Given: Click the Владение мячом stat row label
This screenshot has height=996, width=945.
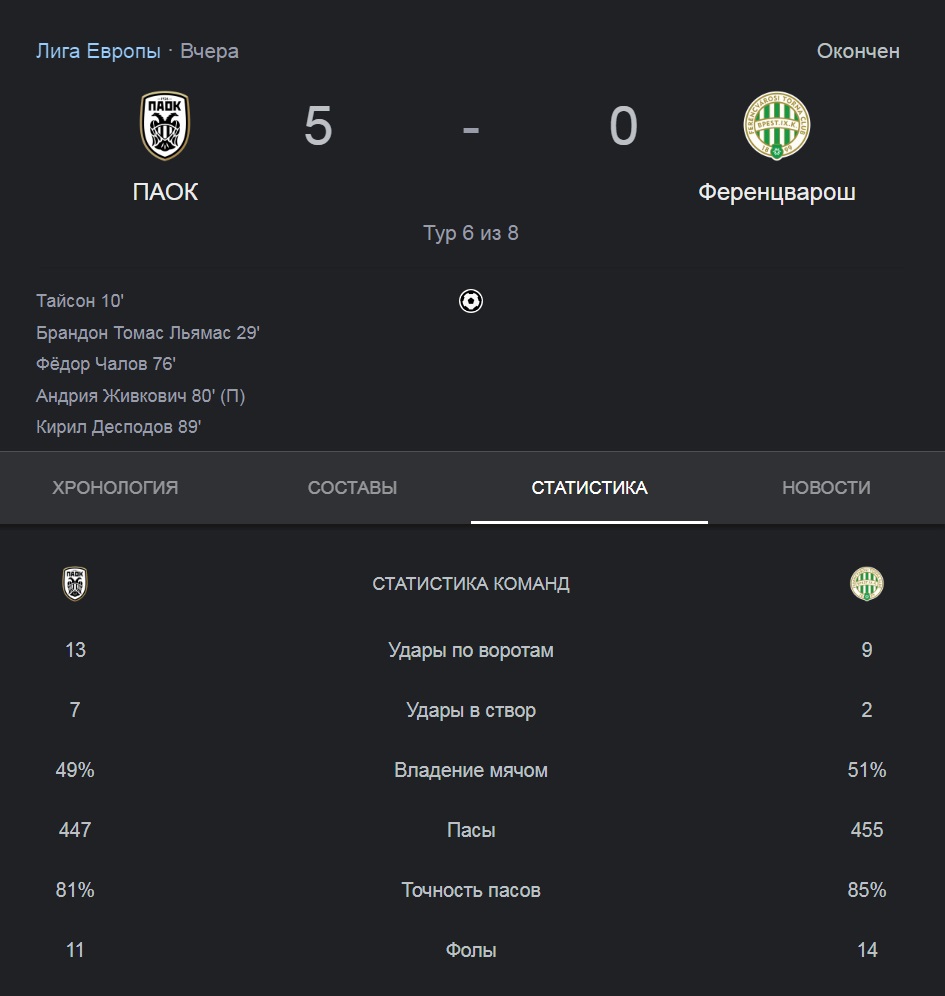Looking at the screenshot, I should (471, 771).
